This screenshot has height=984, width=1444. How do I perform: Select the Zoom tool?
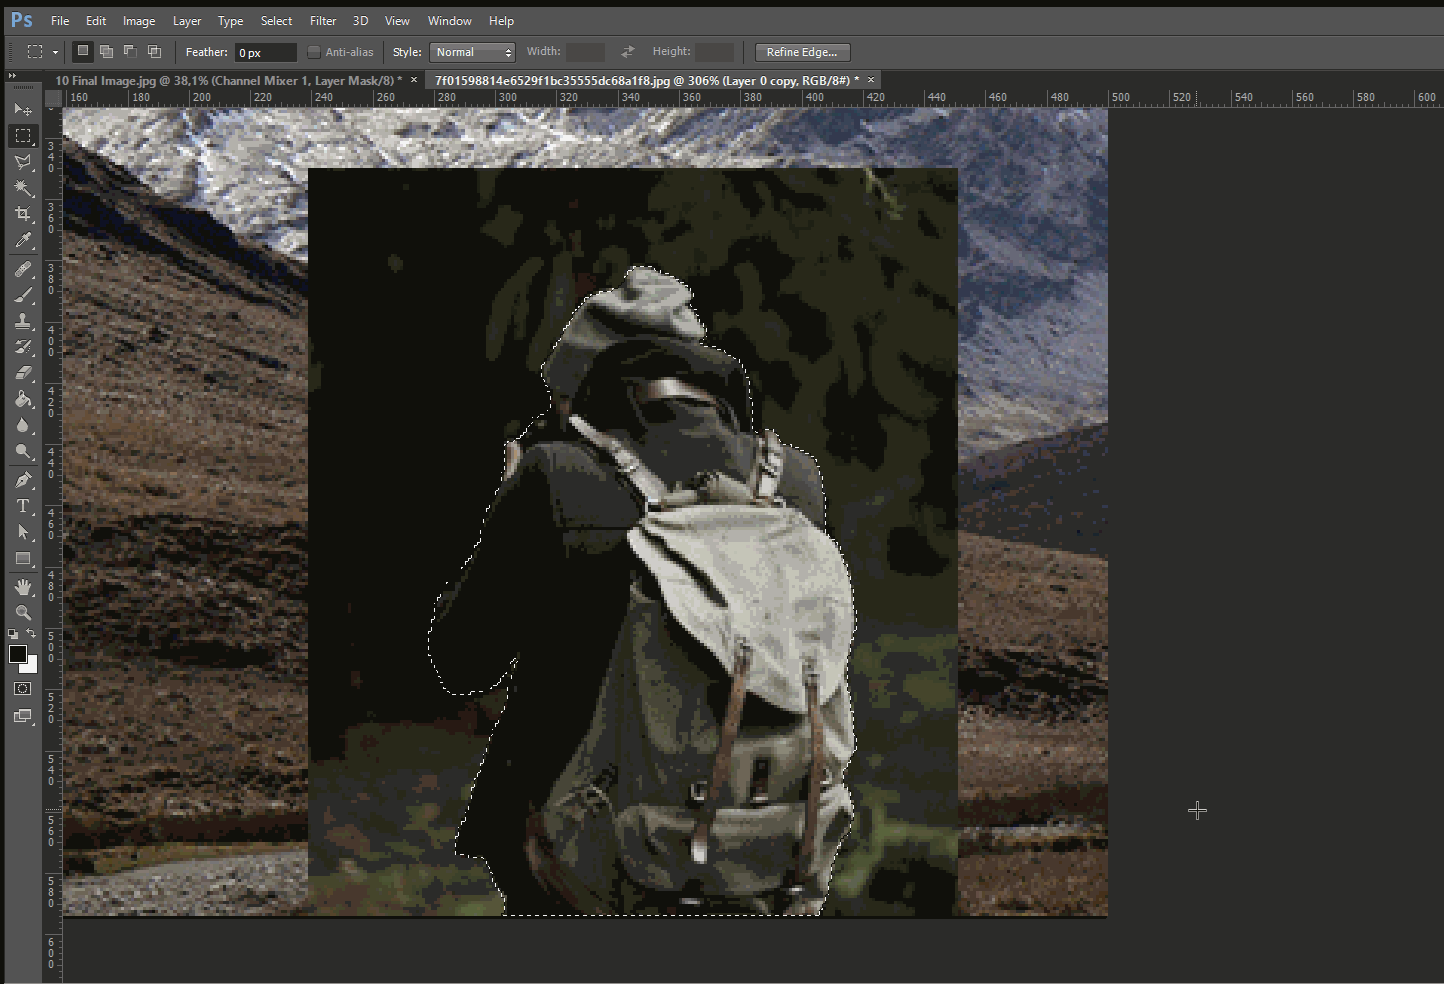[x=23, y=613]
